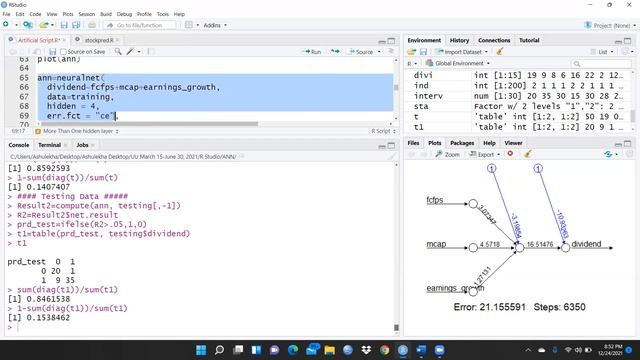The width and height of the screenshot is (640, 360).
Task: Save workspace with Environment disk icon
Action: tap(423, 52)
